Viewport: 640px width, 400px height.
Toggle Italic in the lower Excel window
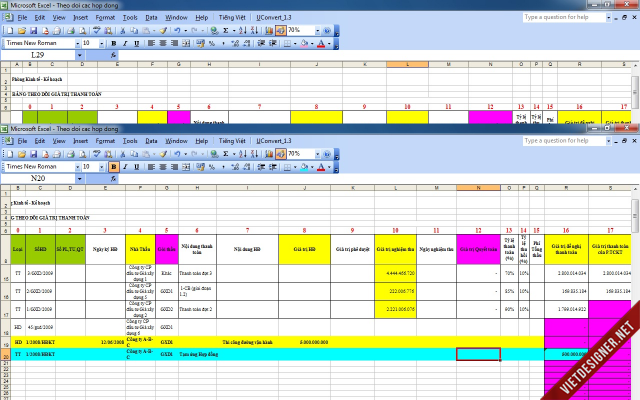[x=125, y=165]
